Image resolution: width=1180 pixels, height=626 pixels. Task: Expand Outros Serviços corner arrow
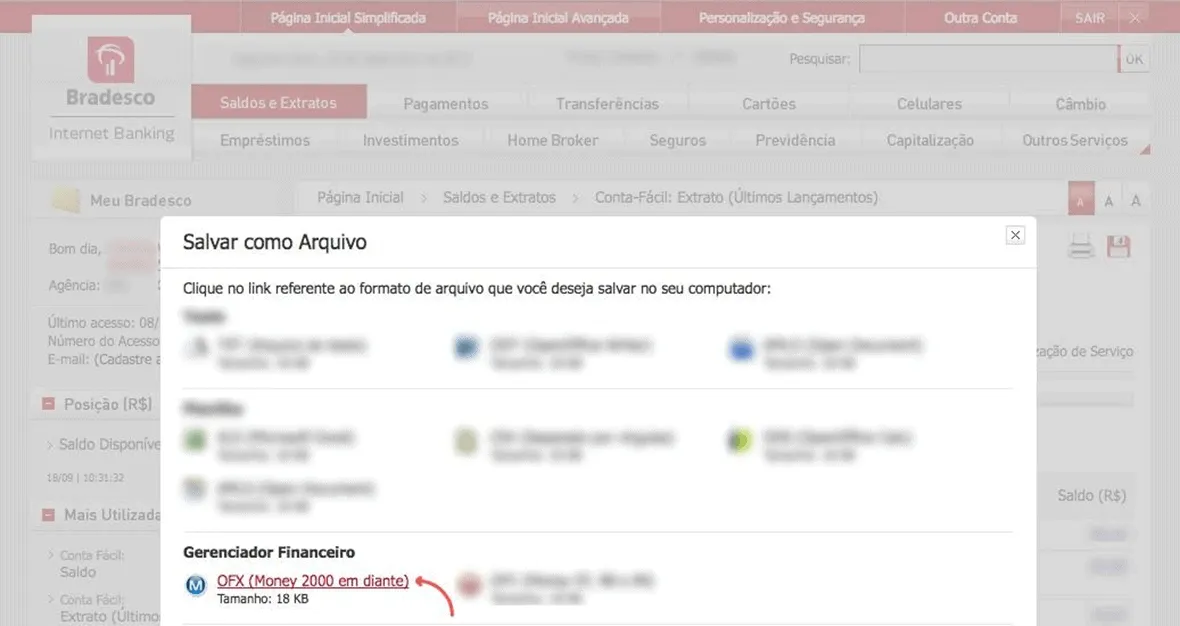pos(1145,150)
